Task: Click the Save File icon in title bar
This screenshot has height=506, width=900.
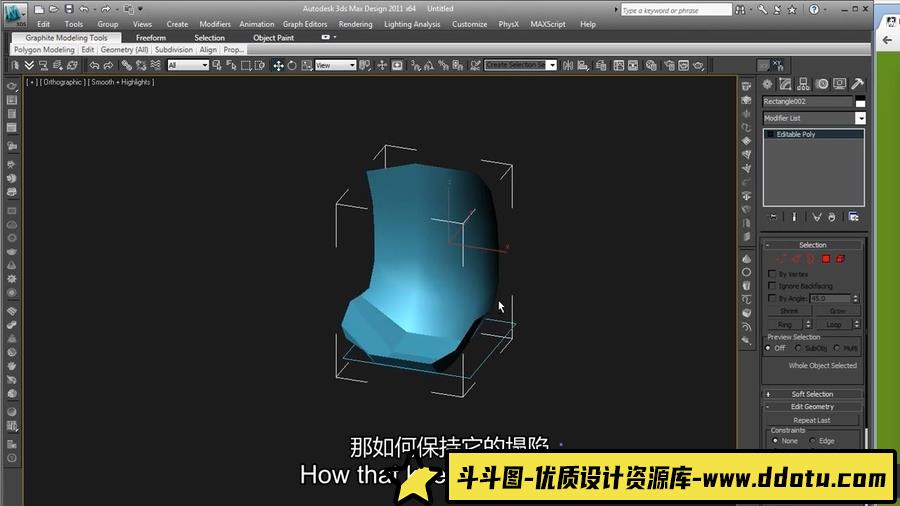Action: click(x=69, y=9)
